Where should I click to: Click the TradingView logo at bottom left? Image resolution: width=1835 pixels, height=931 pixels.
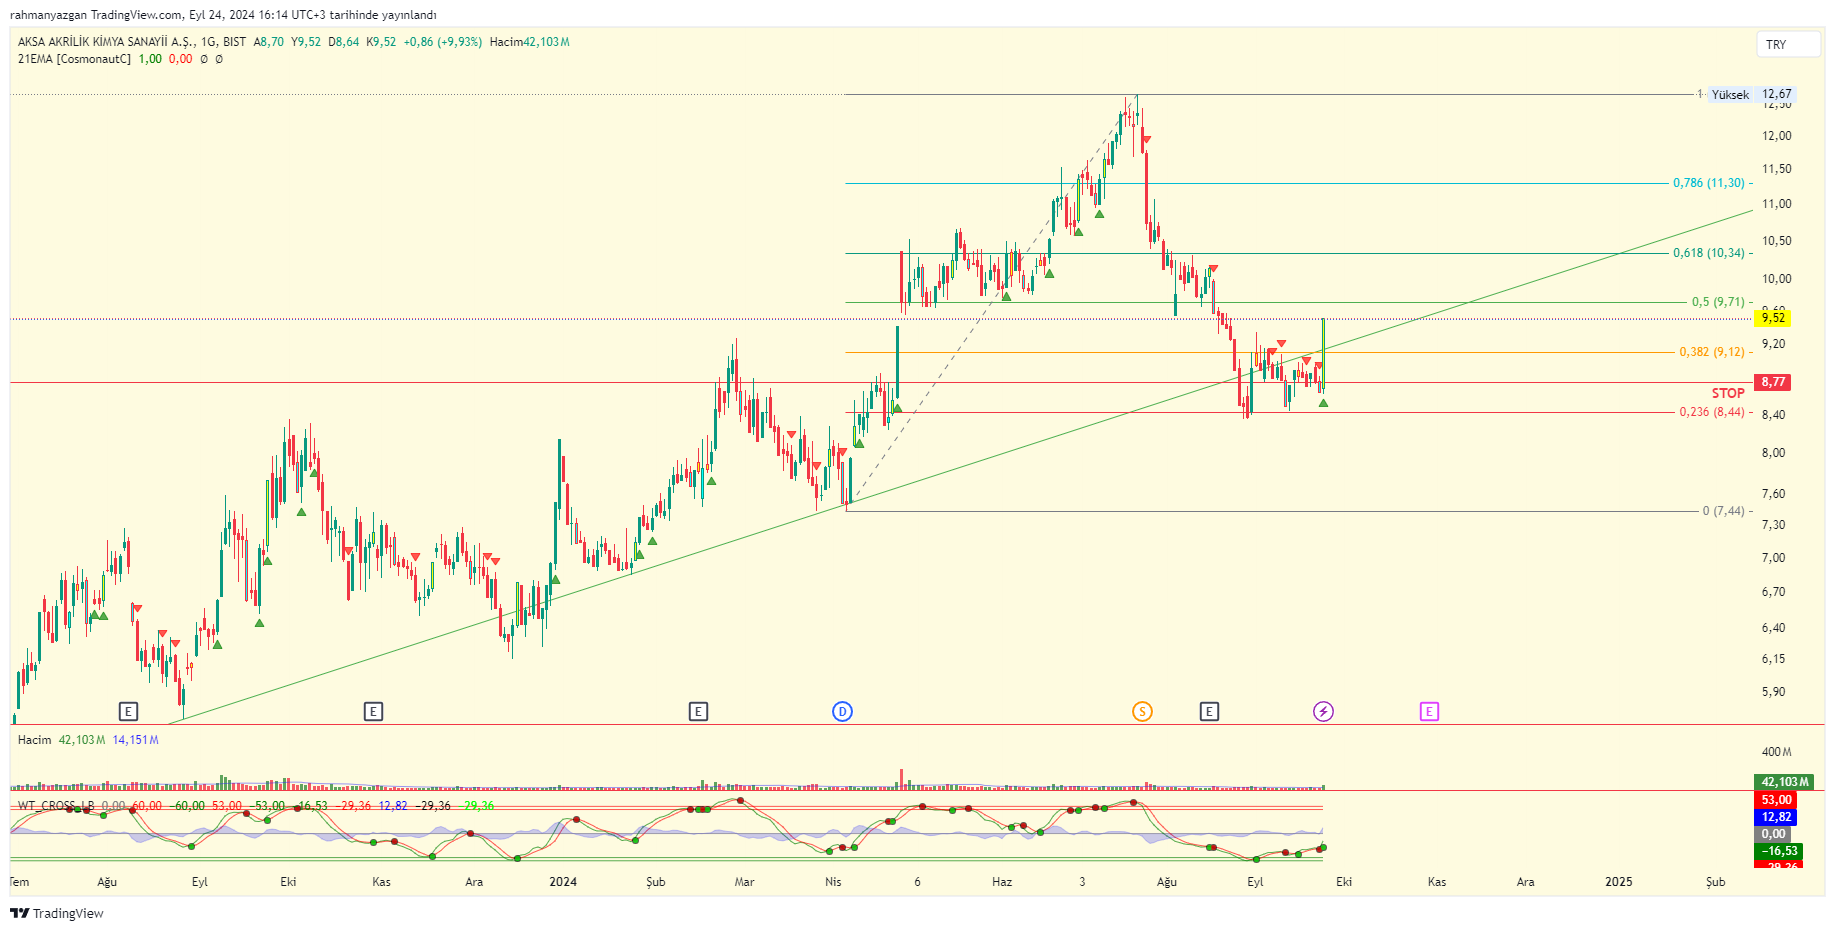click(x=57, y=913)
